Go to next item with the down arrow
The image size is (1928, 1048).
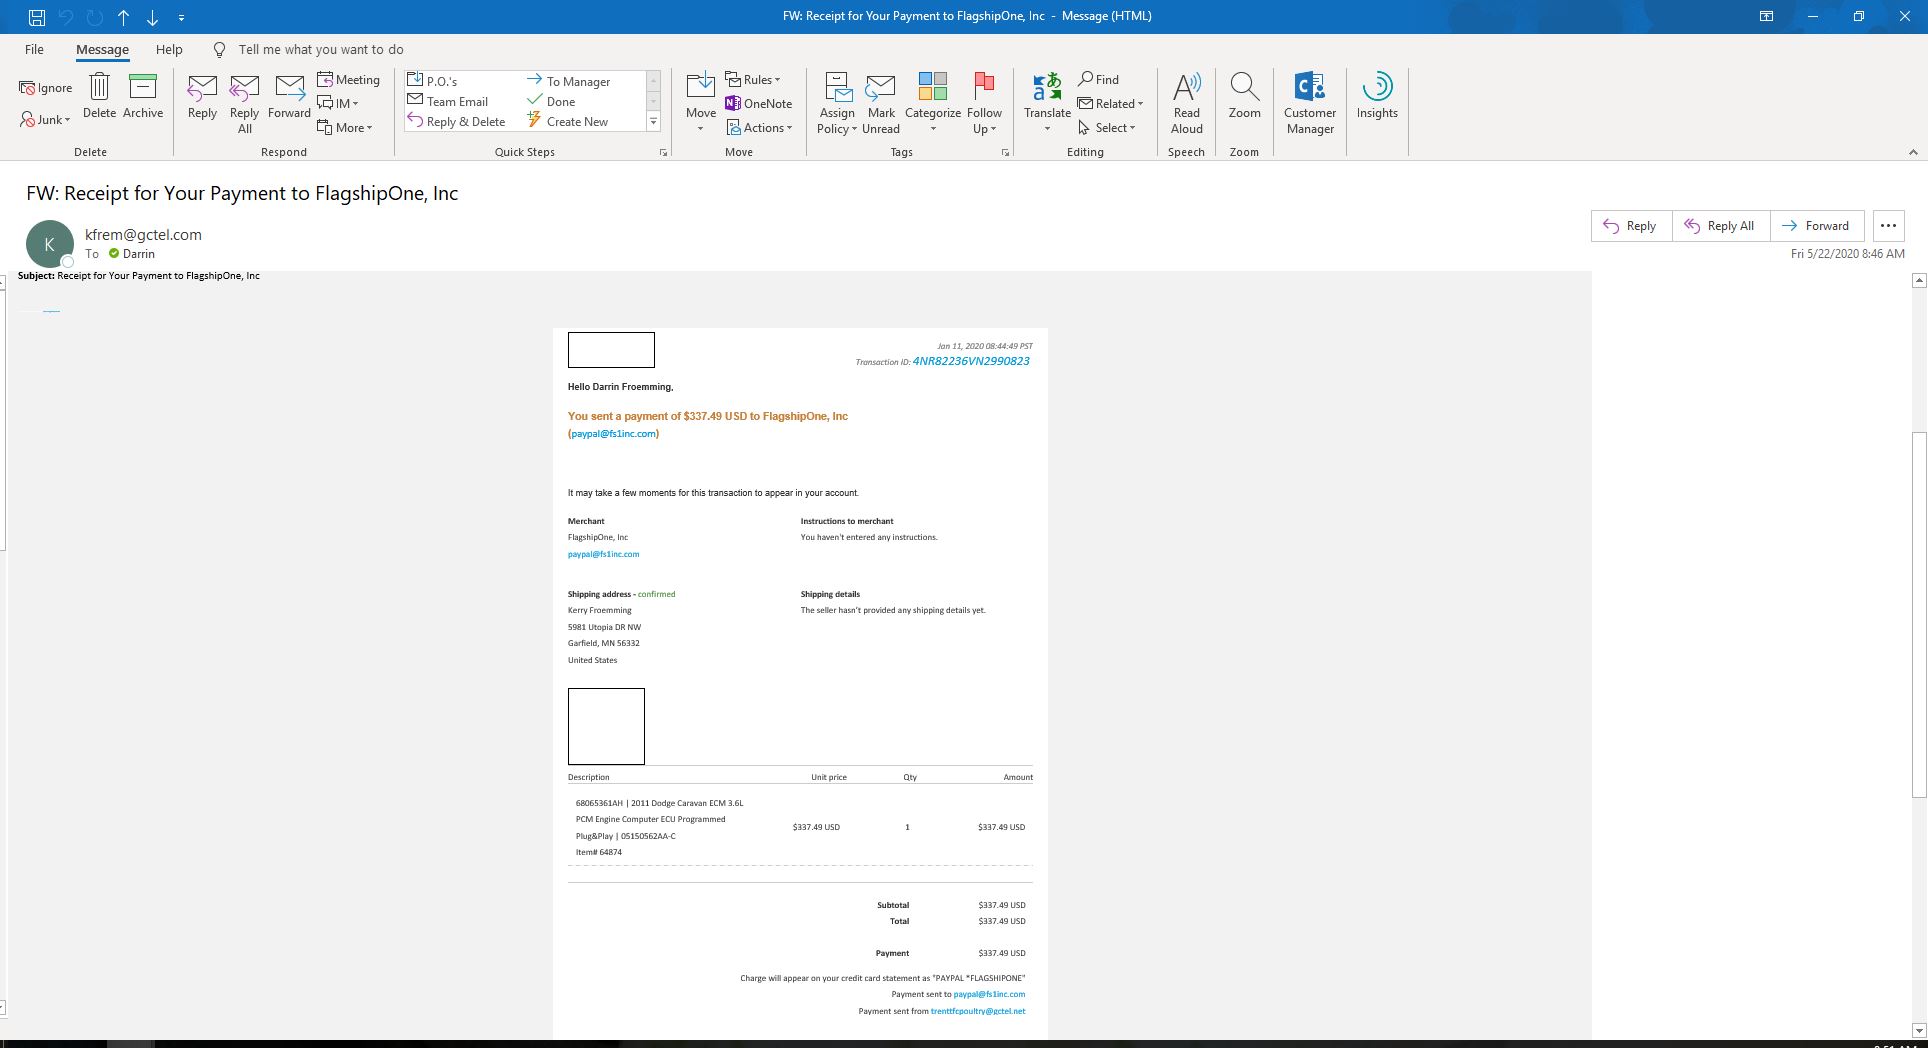pos(152,17)
